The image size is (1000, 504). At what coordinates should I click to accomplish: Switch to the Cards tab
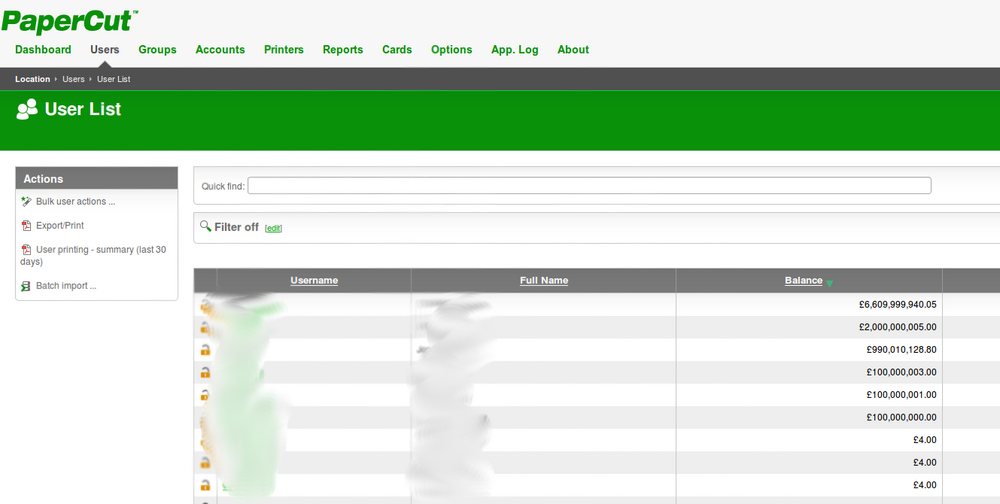coord(397,50)
